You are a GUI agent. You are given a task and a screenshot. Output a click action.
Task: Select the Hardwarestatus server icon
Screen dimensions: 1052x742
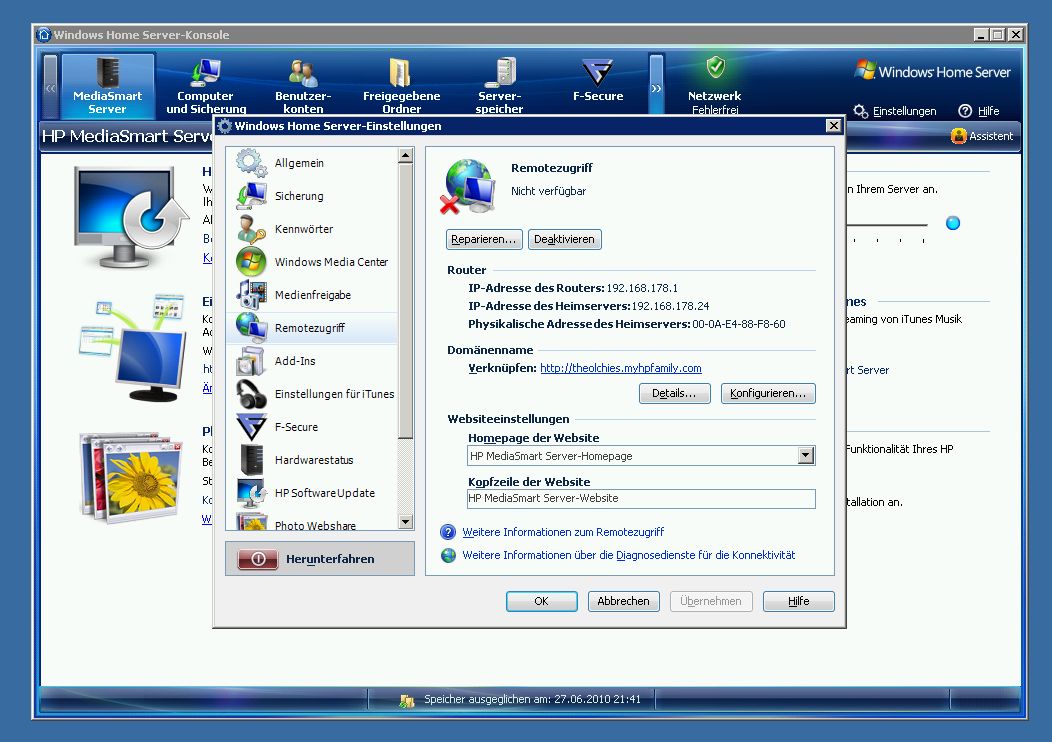pyautogui.click(x=251, y=460)
